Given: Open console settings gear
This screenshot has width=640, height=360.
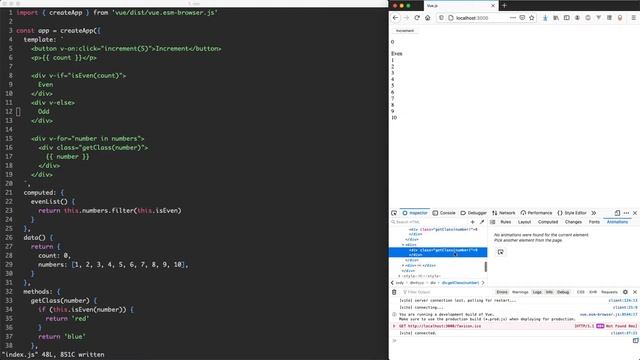Looking at the screenshot, I should pos(625,292).
